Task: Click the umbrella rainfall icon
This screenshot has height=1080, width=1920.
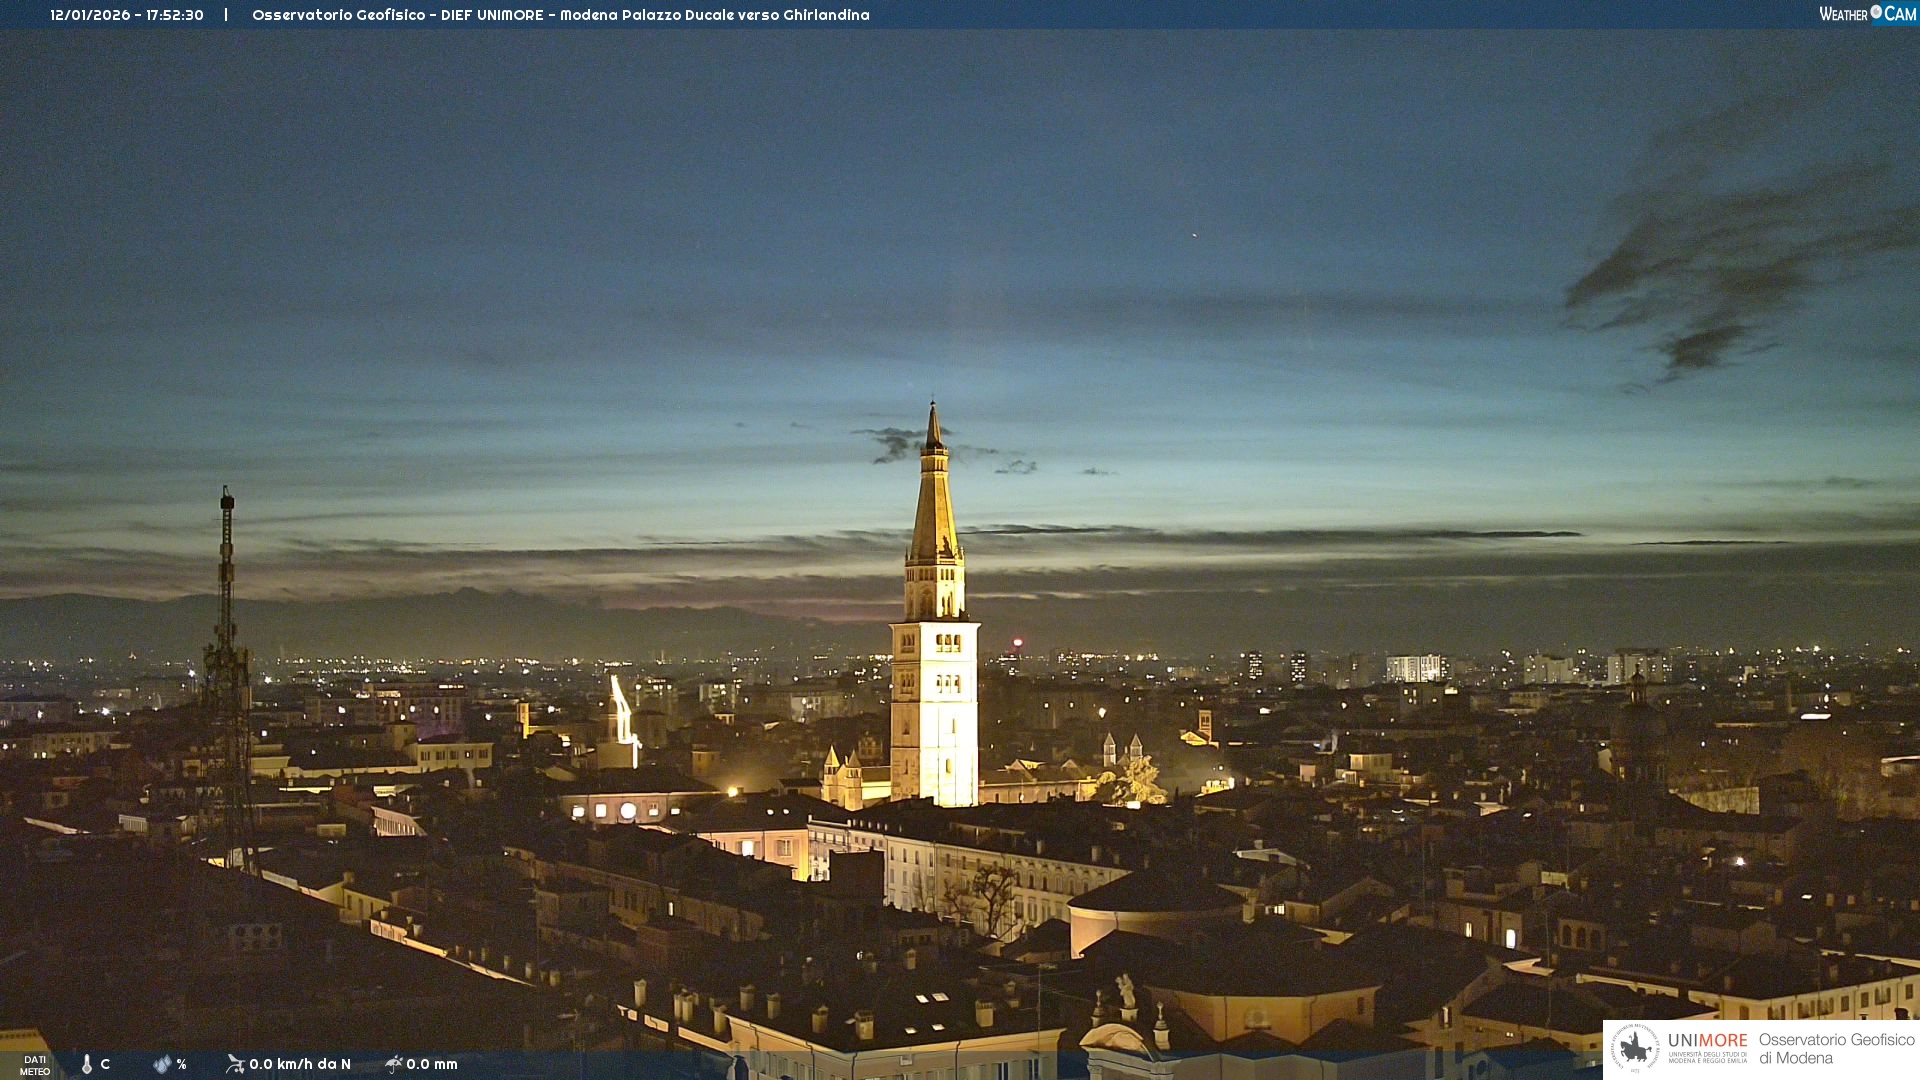Action: point(394,1064)
